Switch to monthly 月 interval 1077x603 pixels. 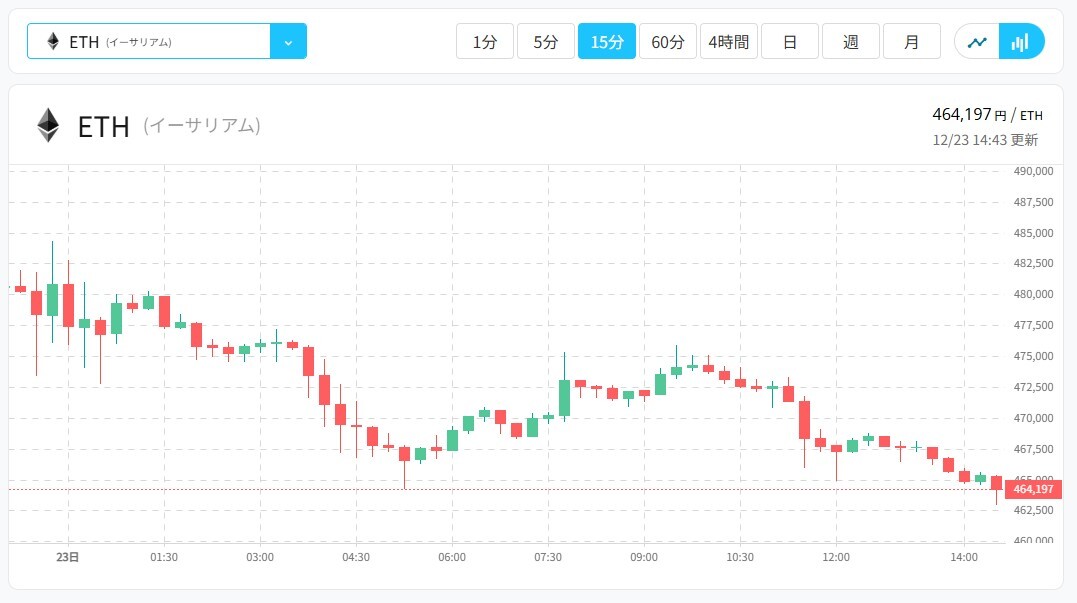tap(912, 42)
